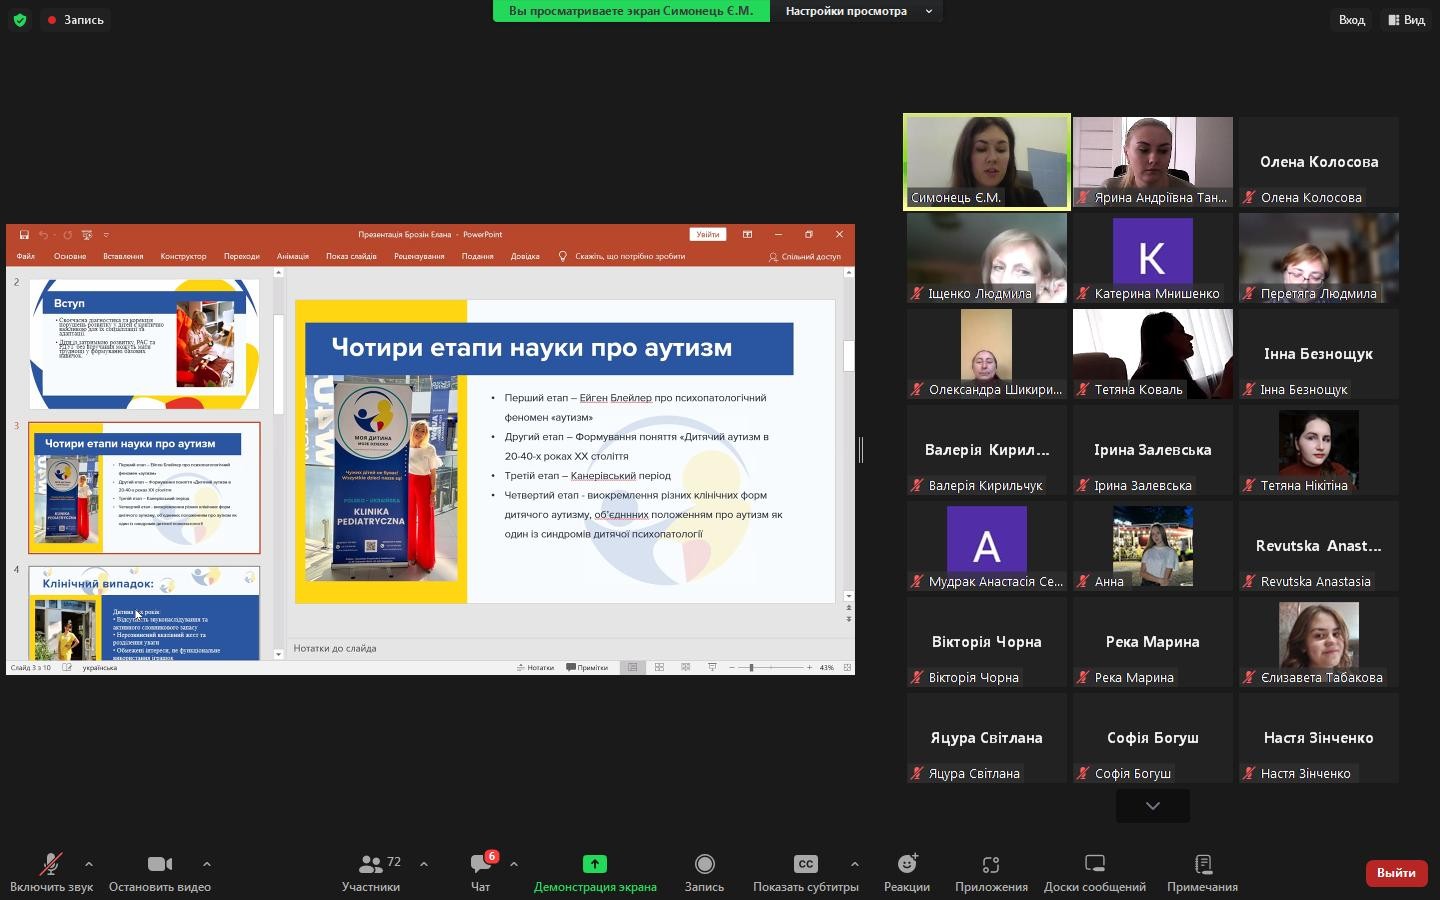Click the PowerPoint Undo icon
This screenshot has width=1440, height=900.
coord(43,235)
